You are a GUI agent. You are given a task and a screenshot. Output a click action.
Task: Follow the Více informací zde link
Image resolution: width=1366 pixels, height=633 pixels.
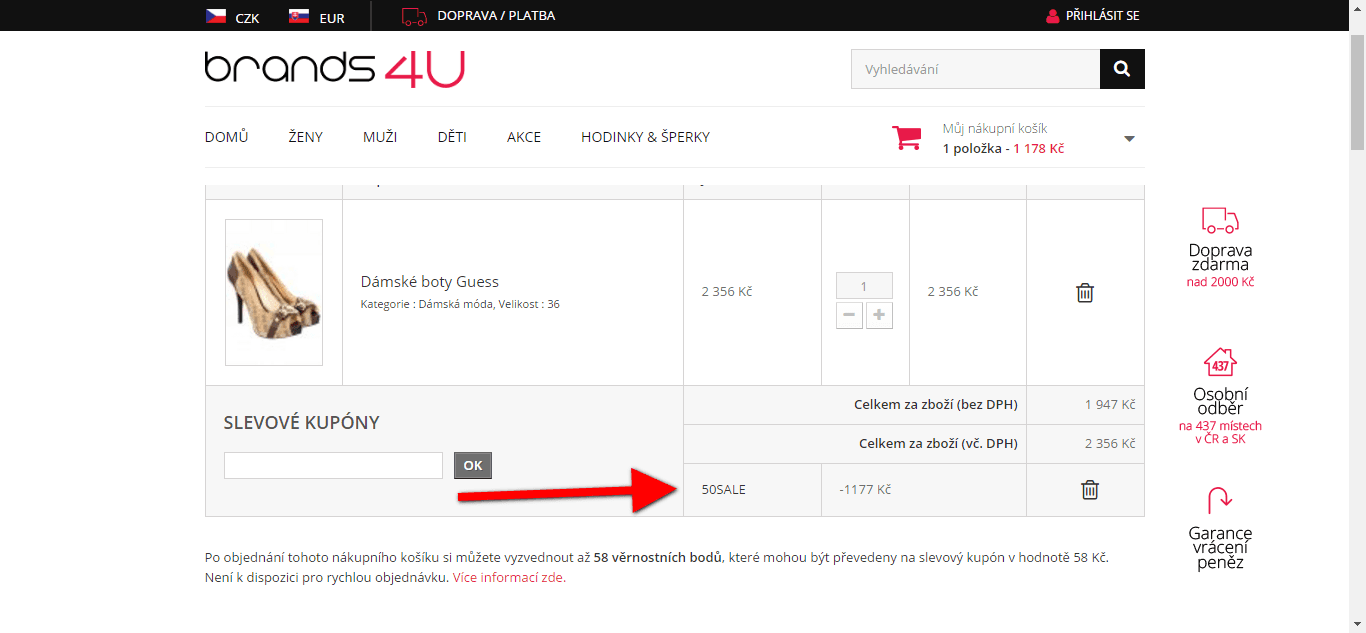(509, 577)
